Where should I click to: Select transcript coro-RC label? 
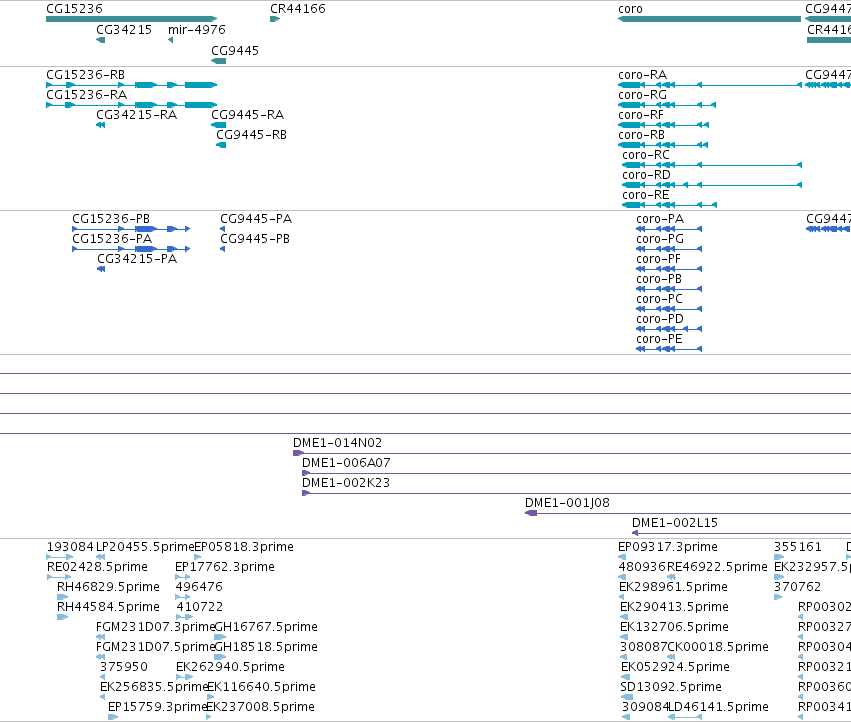pos(646,155)
